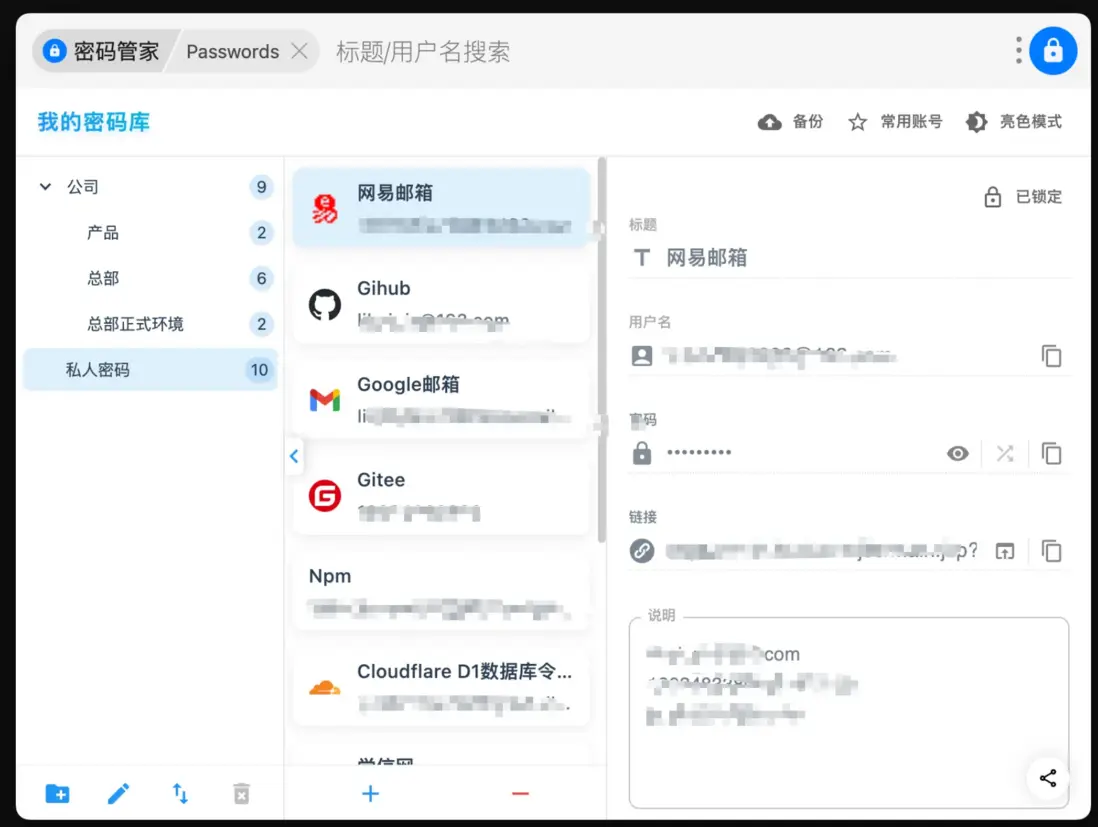Open the Npm entry
This screenshot has height=827, width=1098.
coord(441,591)
